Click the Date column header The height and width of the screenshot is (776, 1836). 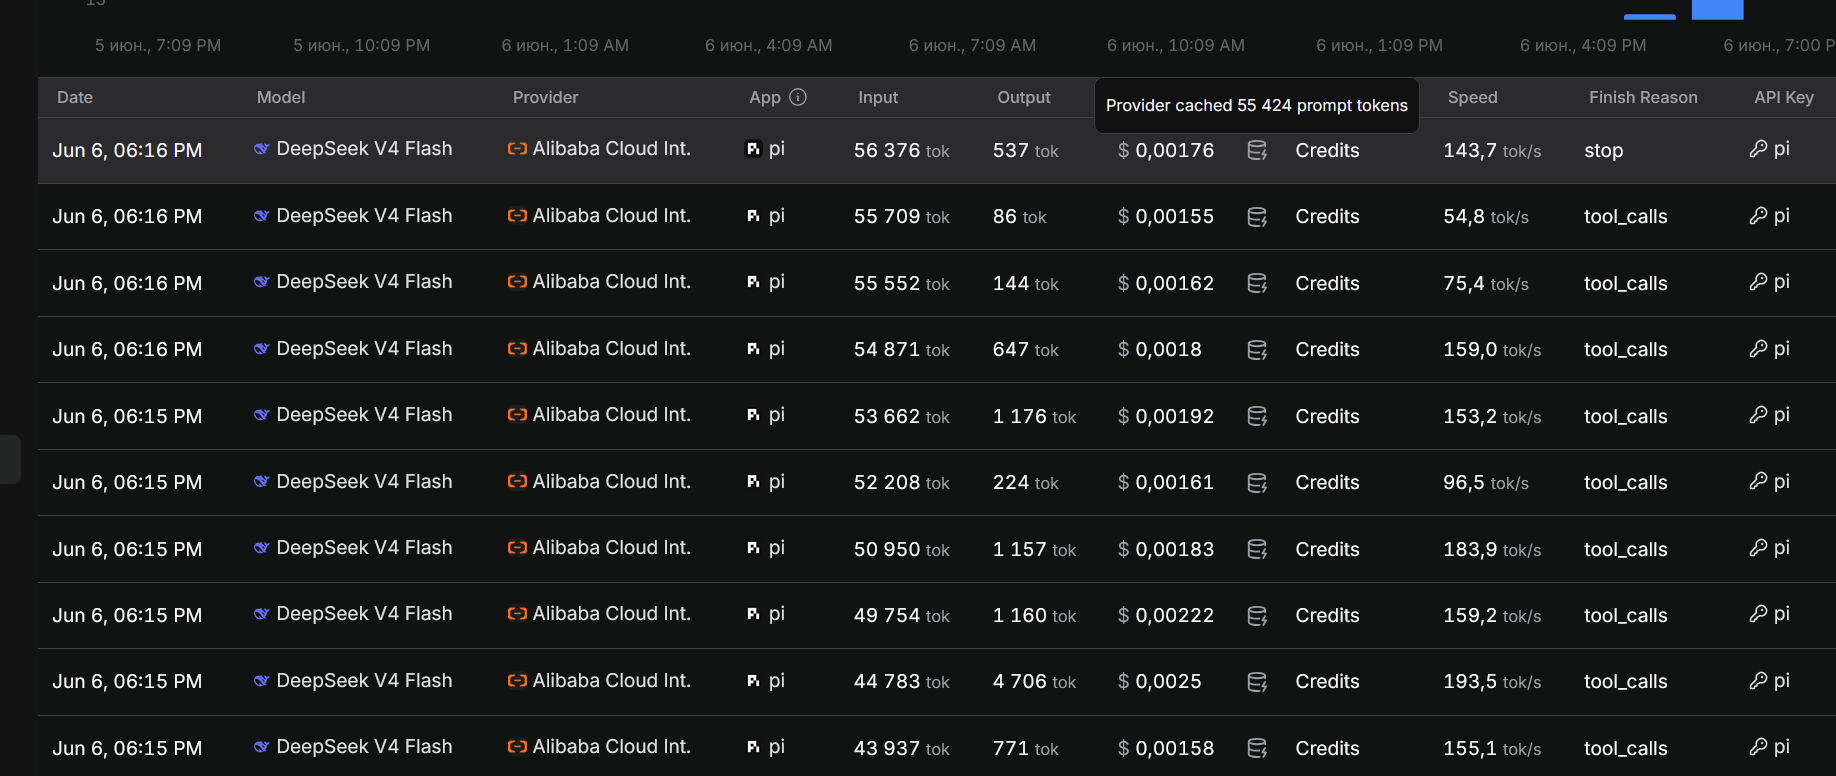click(75, 97)
